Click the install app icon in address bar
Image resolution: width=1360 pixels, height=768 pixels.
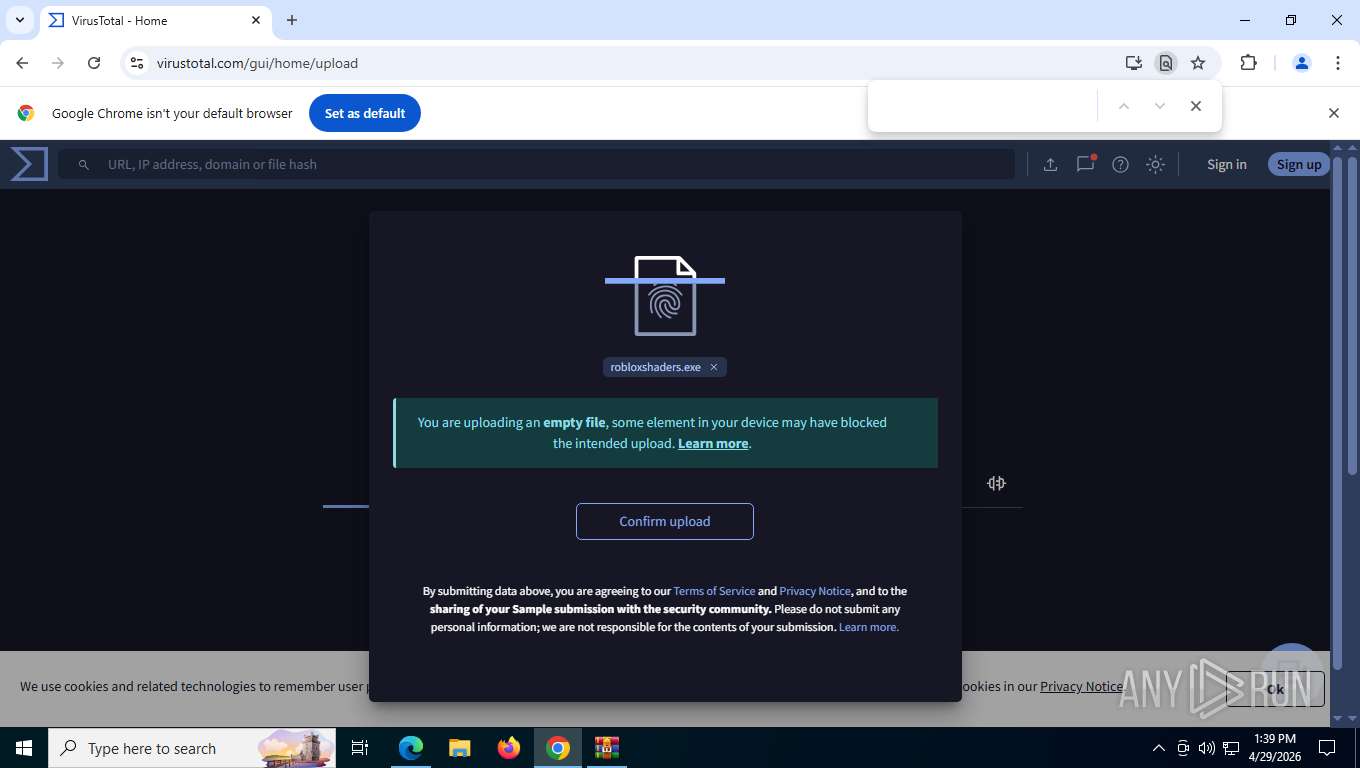(x=1133, y=63)
